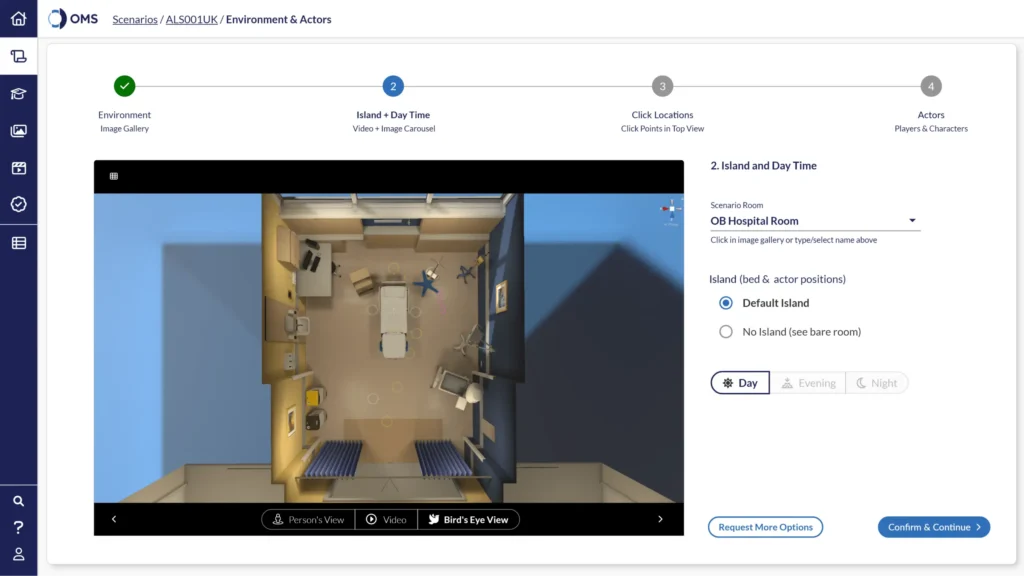
Task: Select the Default Island radio button
Action: pyautogui.click(x=725, y=303)
